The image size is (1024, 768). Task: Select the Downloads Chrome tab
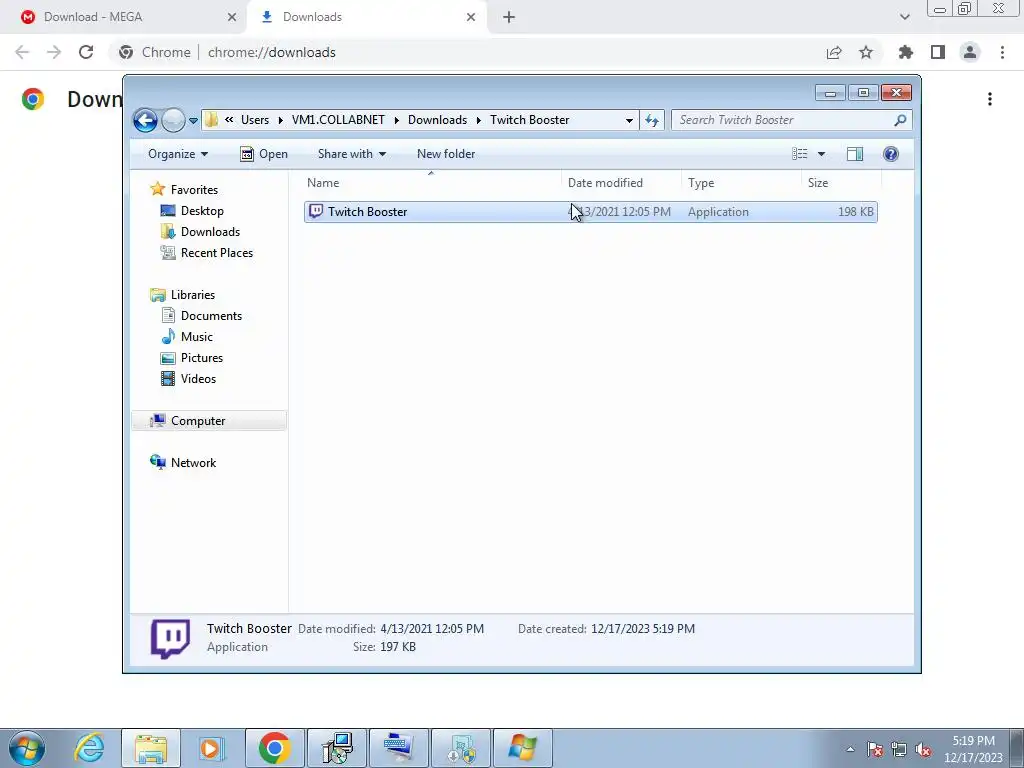[x=366, y=17]
